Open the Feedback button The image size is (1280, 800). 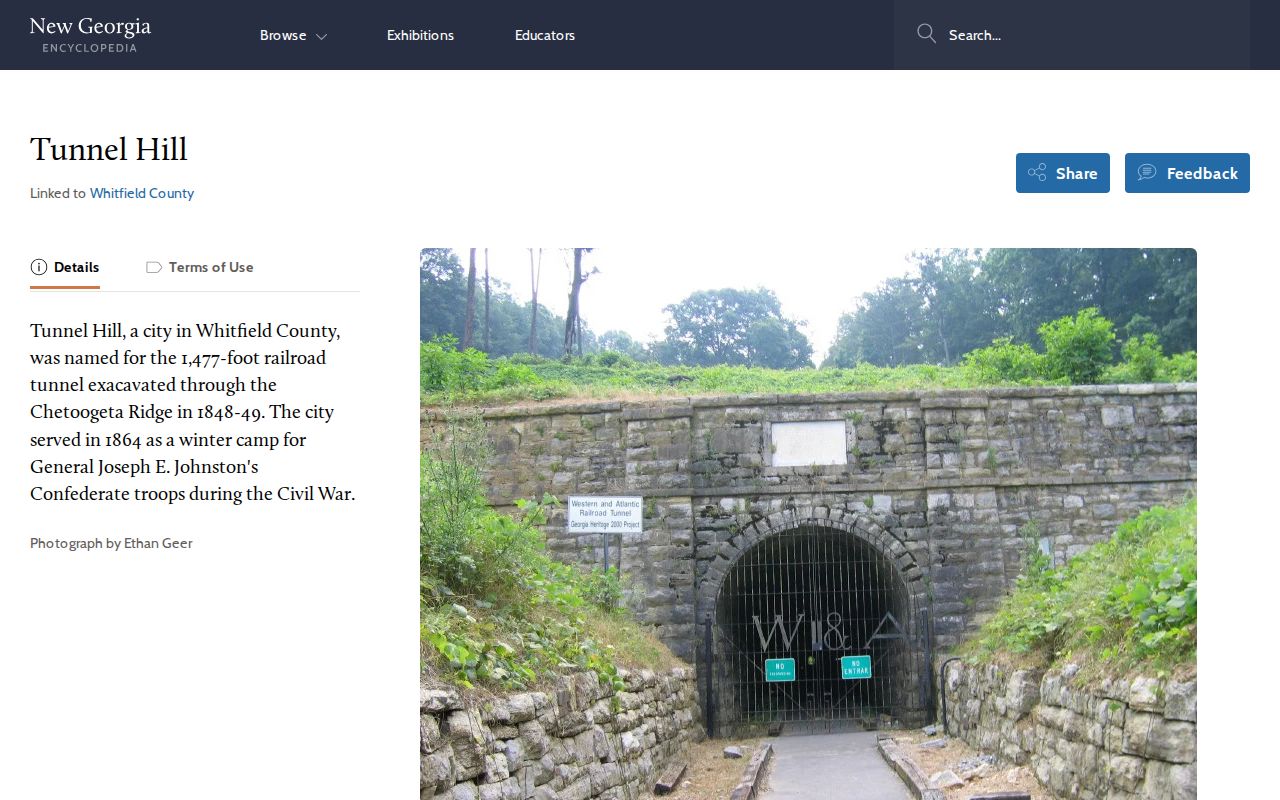1187,173
